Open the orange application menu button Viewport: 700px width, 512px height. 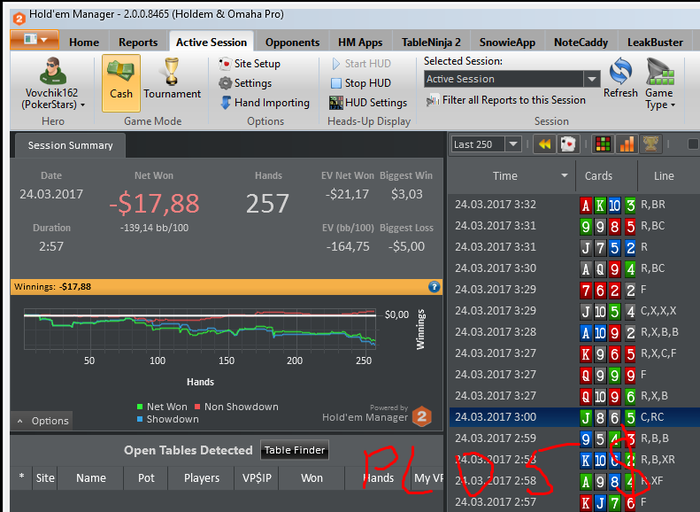[34, 40]
